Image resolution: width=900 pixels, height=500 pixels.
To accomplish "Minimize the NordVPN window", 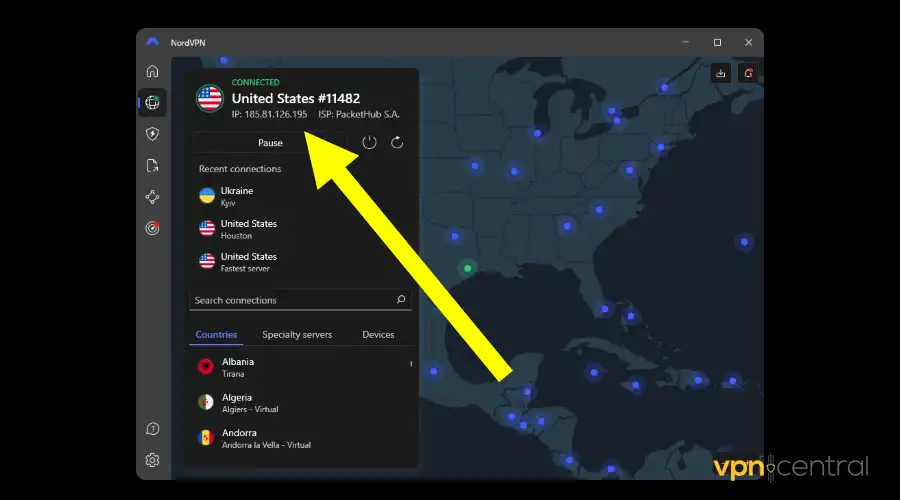I will click(685, 42).
